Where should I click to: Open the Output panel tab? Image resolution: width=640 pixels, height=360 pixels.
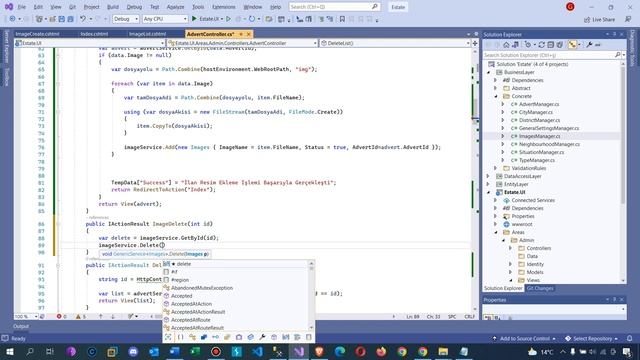21,326
